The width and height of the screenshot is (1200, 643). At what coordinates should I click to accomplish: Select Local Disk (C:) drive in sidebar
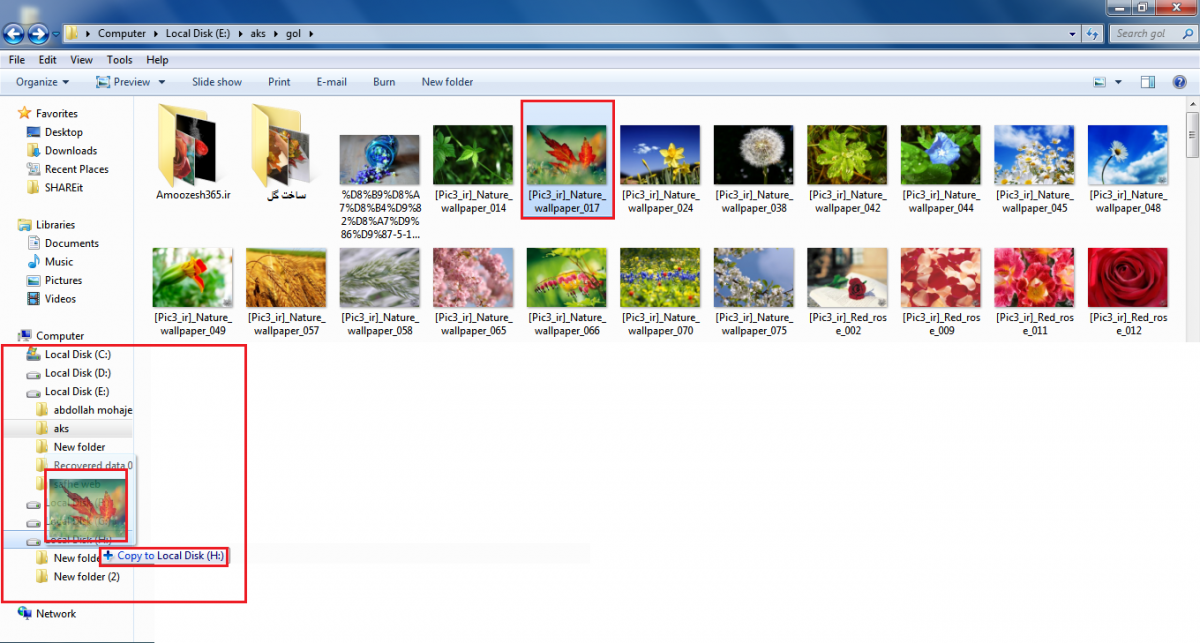[x=77, y=354]
